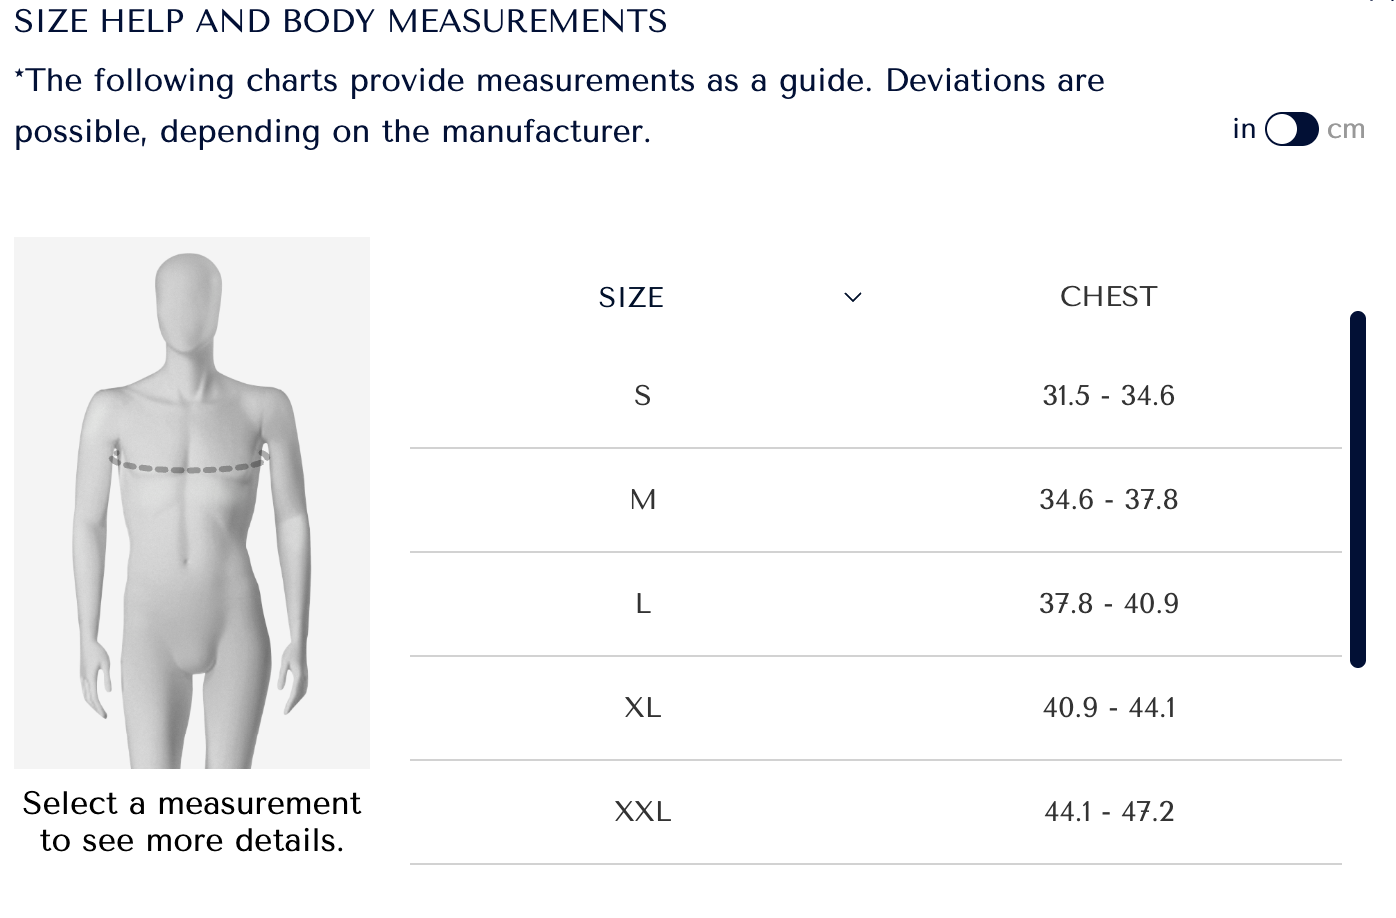Viewport: 1396px width, 918px height.
Task: Toggle the in/cm unit switch
Action: pyautogui.click(x=1291, y=129)
